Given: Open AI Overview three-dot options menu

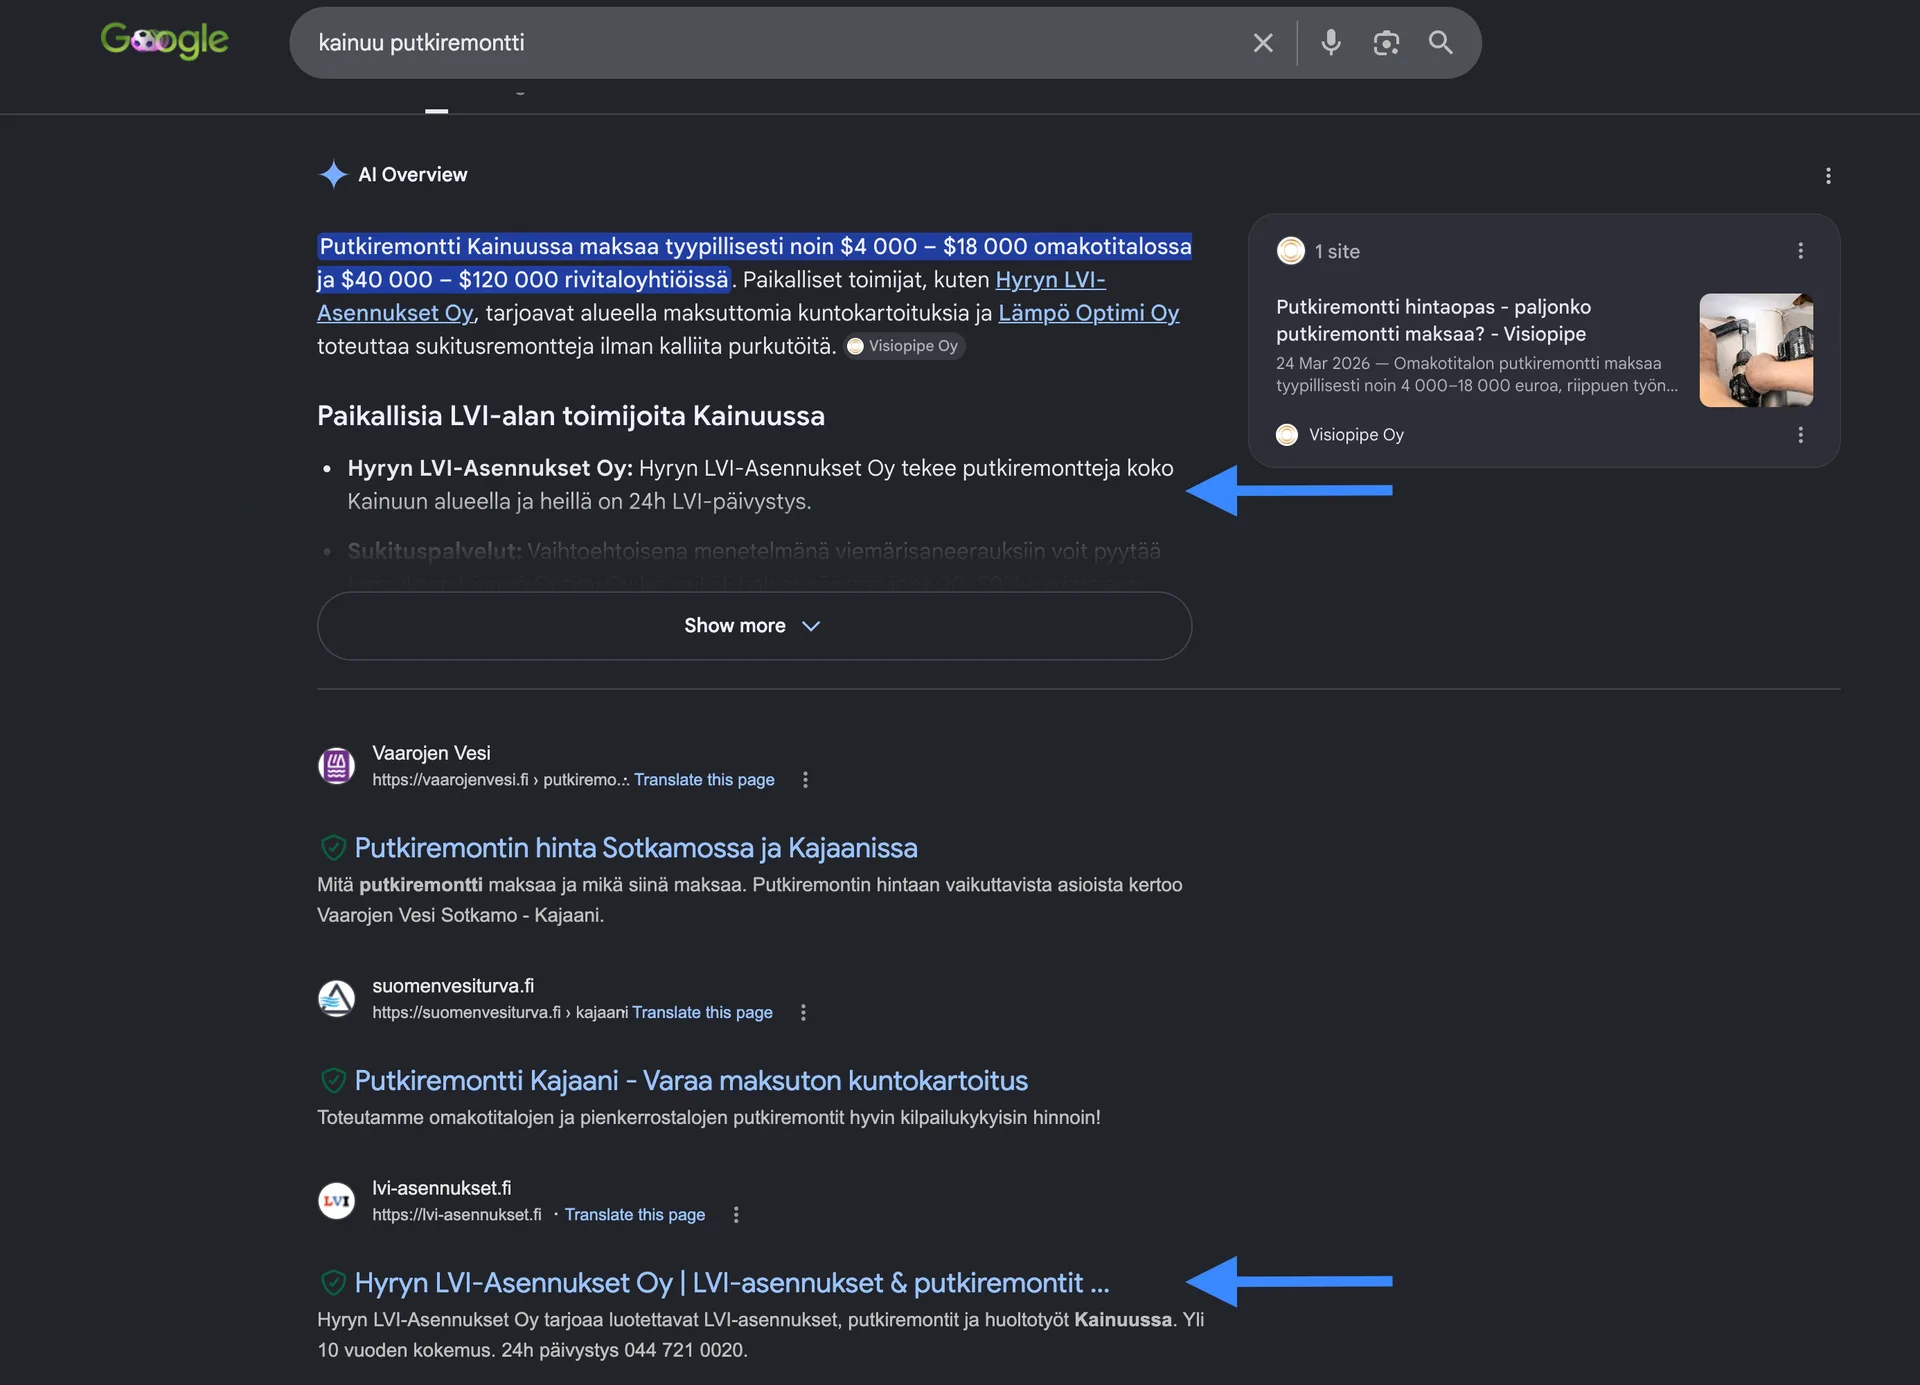Looking at the screenshot, I should tap(1828, 176).
